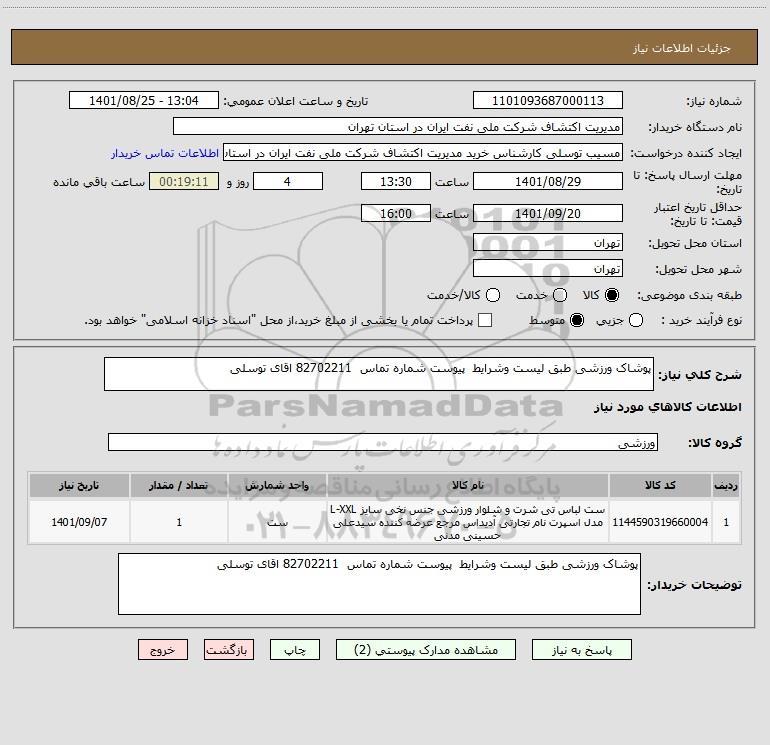Click the بازگشت back button
The height and width of the screenshot is (745, 770).
coord(229,650)
